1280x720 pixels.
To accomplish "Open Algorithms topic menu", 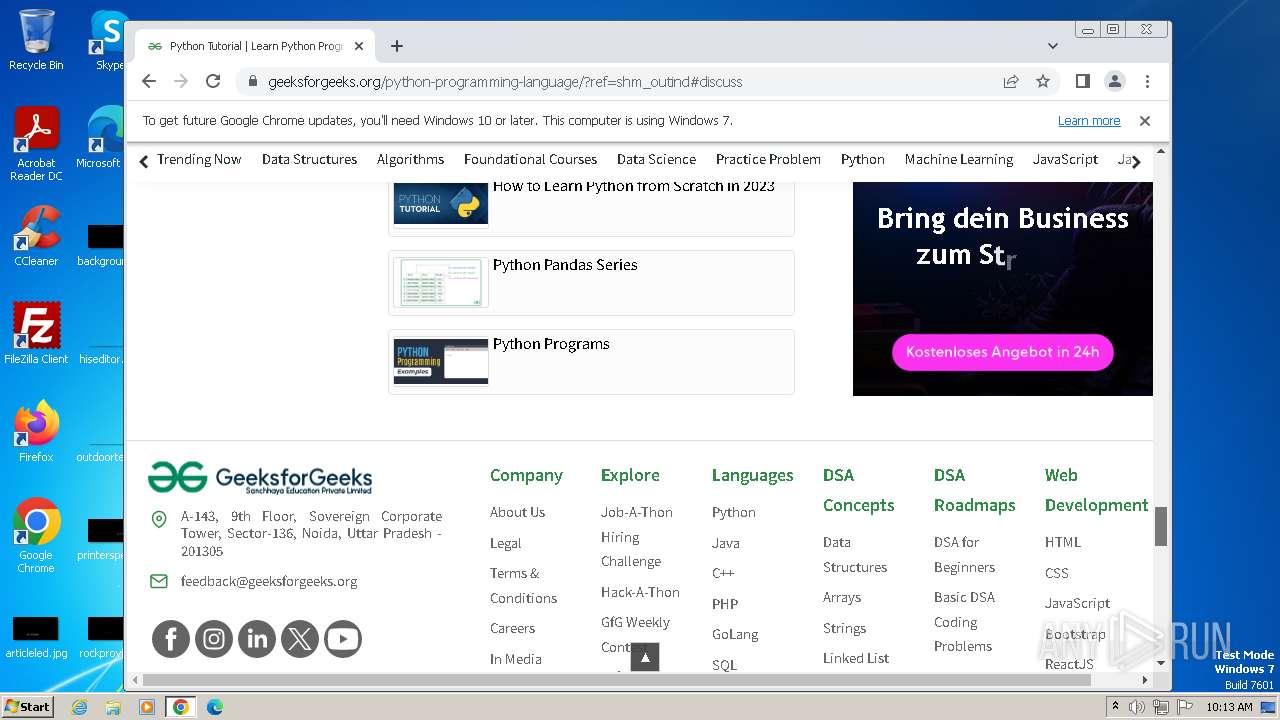I will [x=410, y=160].
